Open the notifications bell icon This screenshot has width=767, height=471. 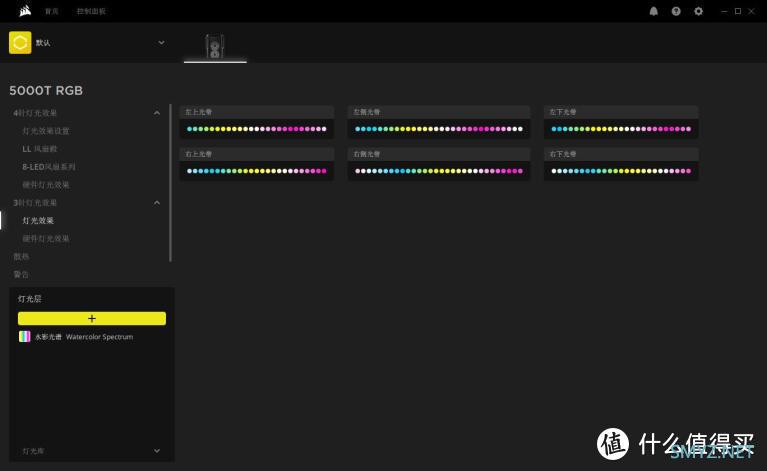pyautogui.click(x=654, y=11)
